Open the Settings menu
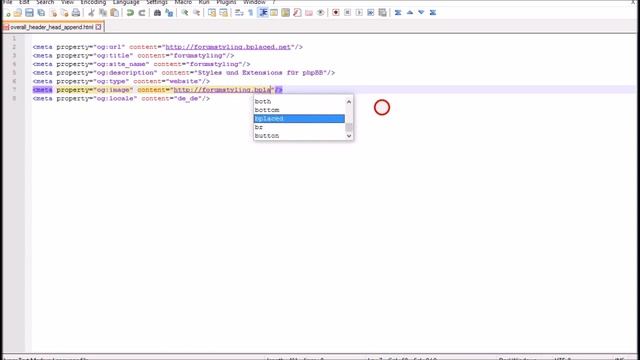Viewport: 640px width, 360px height. click(x=157, y=2)
